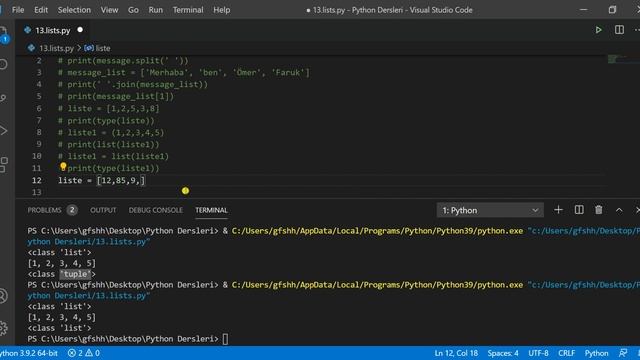Screen dimensions: 640x360
Task: Click 13.lists.py in the breadcrumb
Action: (56, 48)
